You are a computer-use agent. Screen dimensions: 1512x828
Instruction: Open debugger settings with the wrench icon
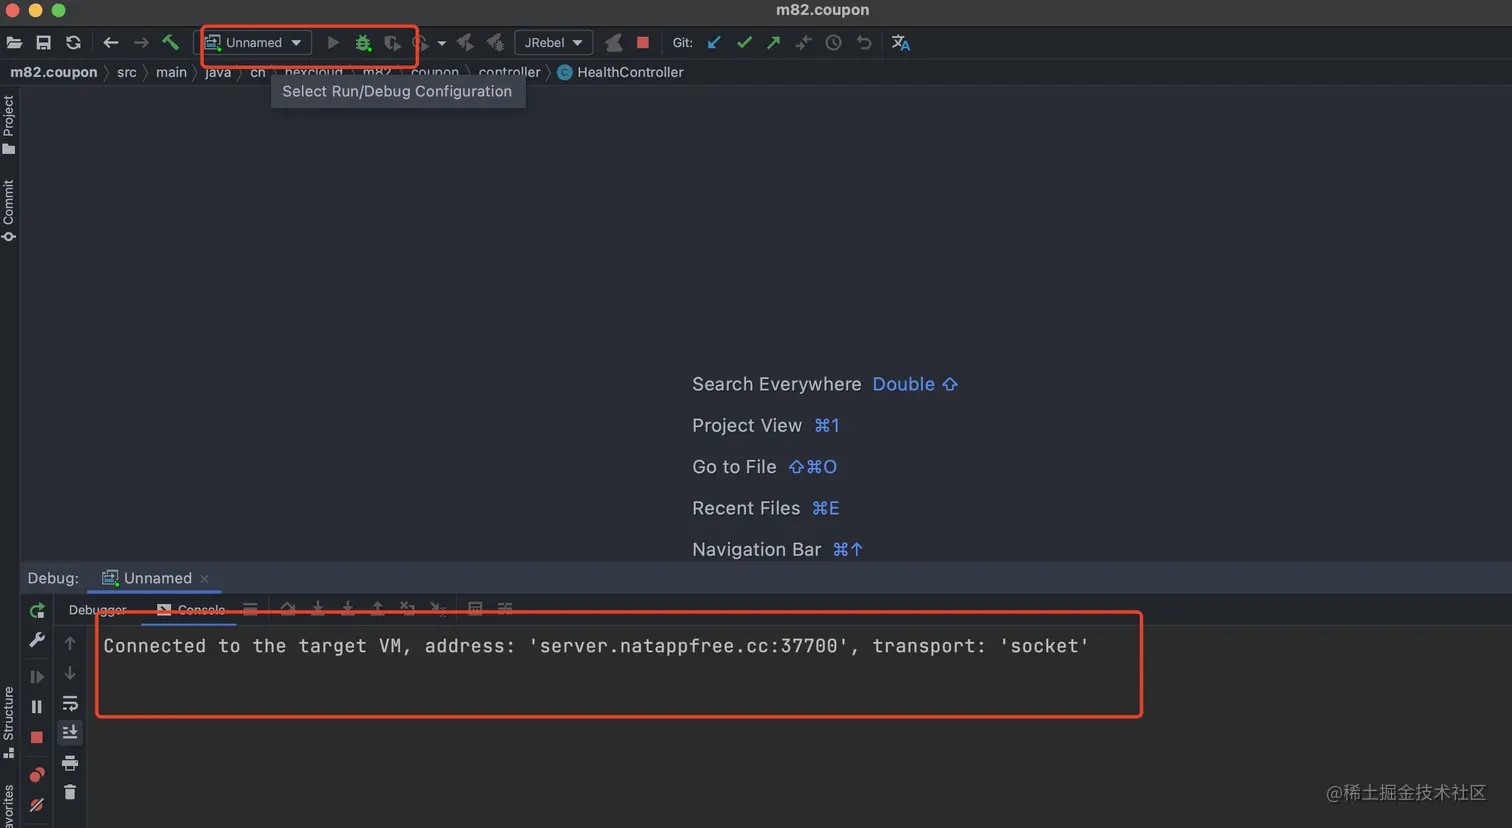tap(37, 640)
